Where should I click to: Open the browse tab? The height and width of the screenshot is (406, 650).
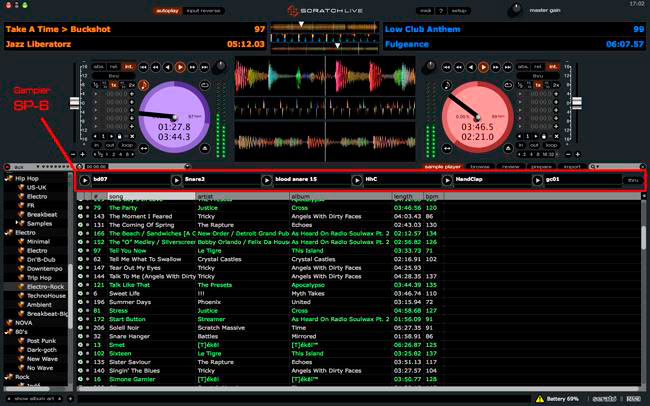(x=480, y=167)
